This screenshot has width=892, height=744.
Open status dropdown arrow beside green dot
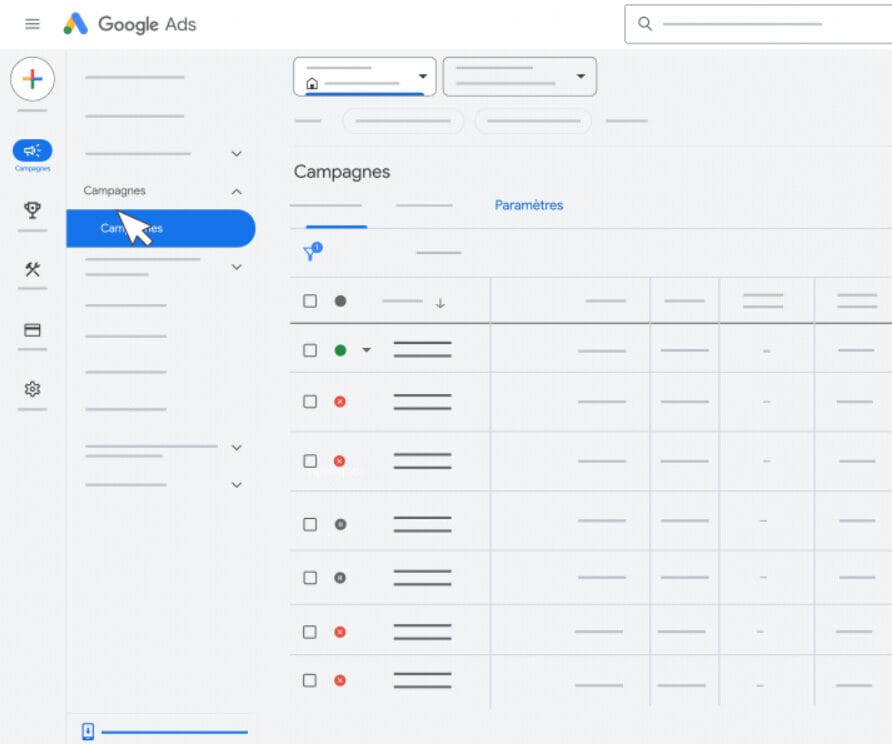[x=366, y=350]
